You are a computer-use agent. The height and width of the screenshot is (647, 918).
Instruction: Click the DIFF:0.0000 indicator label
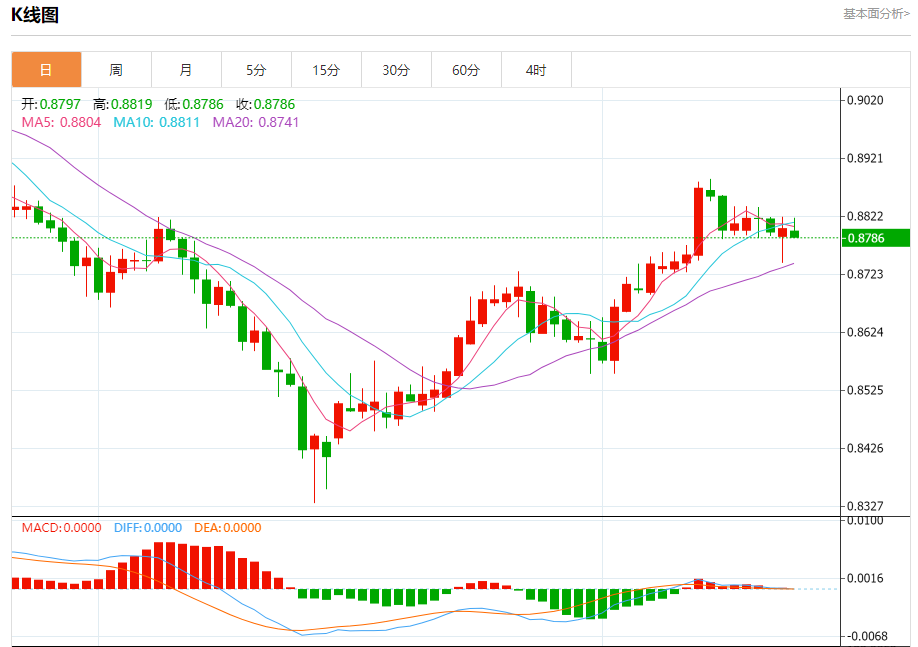click(x=148, y=528)
